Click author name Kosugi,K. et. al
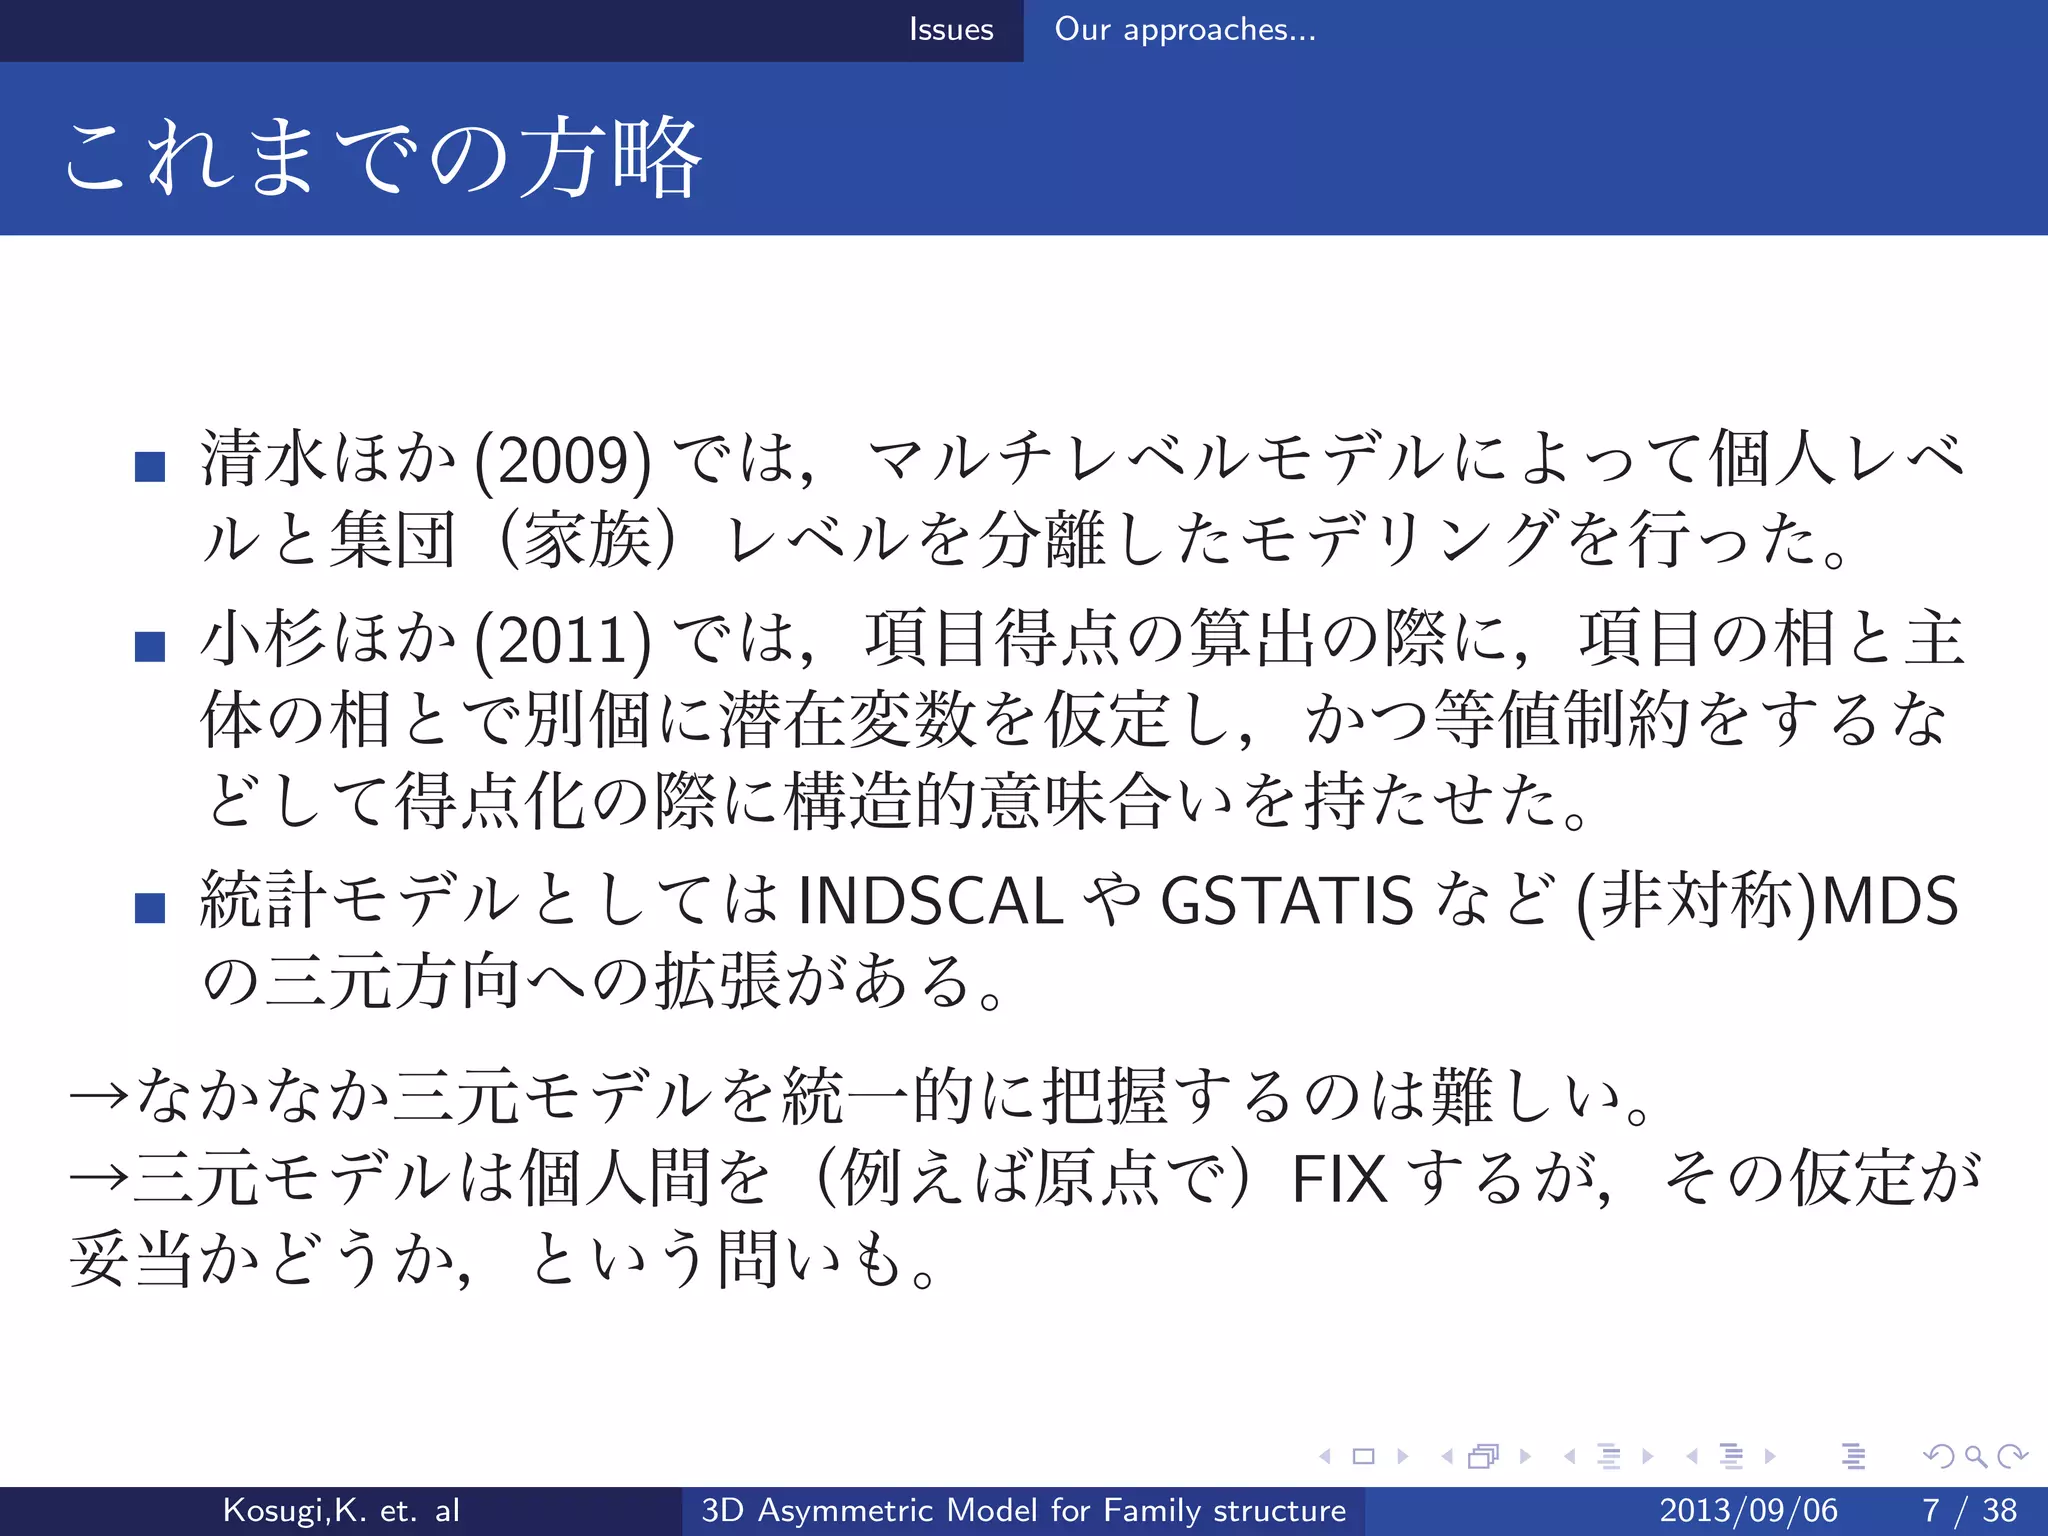 tap(341, 1510)
